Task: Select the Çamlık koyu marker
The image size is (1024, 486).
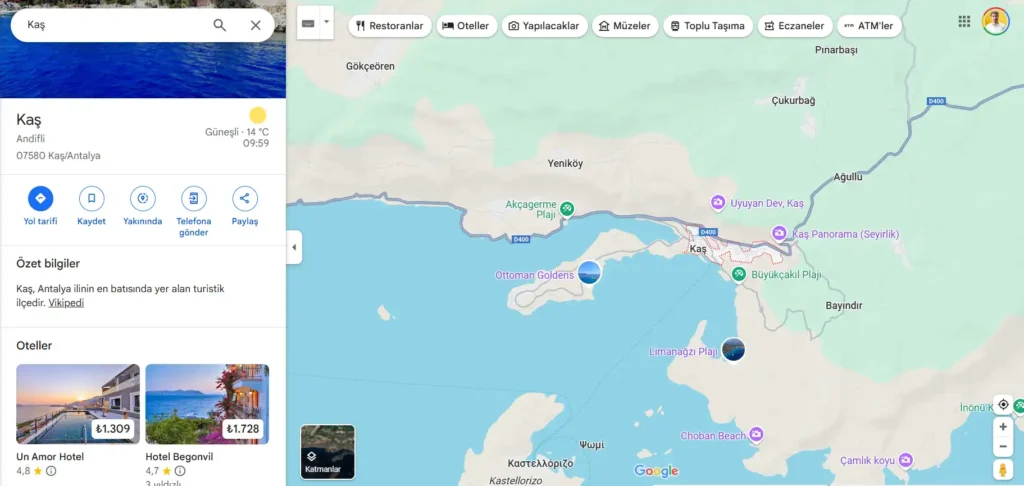Action: pos(905,460)
